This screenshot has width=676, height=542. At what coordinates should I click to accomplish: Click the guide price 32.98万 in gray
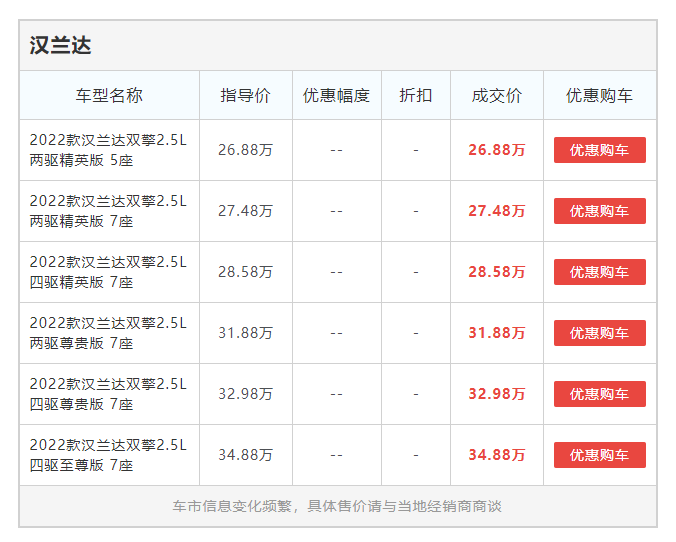click(x=245, y=394)
